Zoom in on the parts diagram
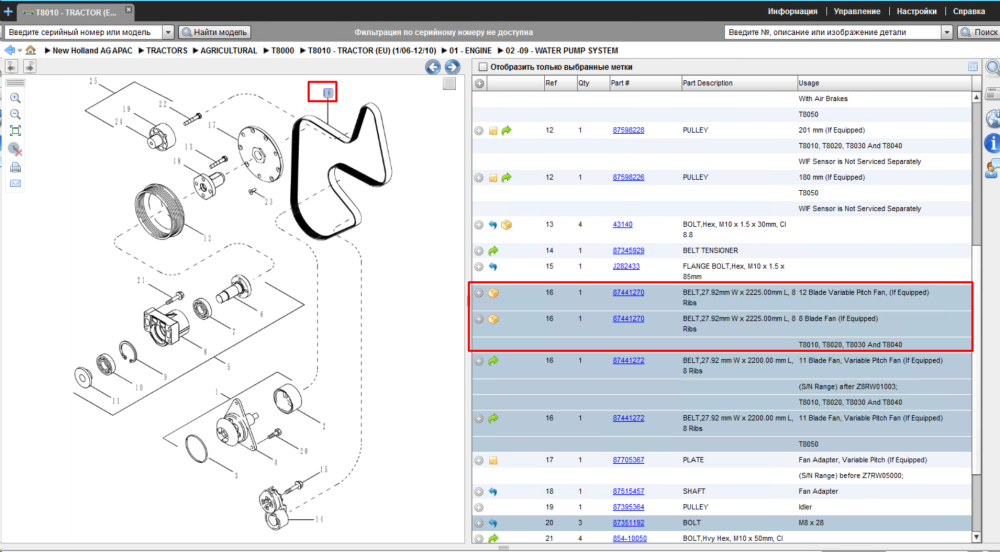Screen dimensions: 1000x552 coord(15,98)
